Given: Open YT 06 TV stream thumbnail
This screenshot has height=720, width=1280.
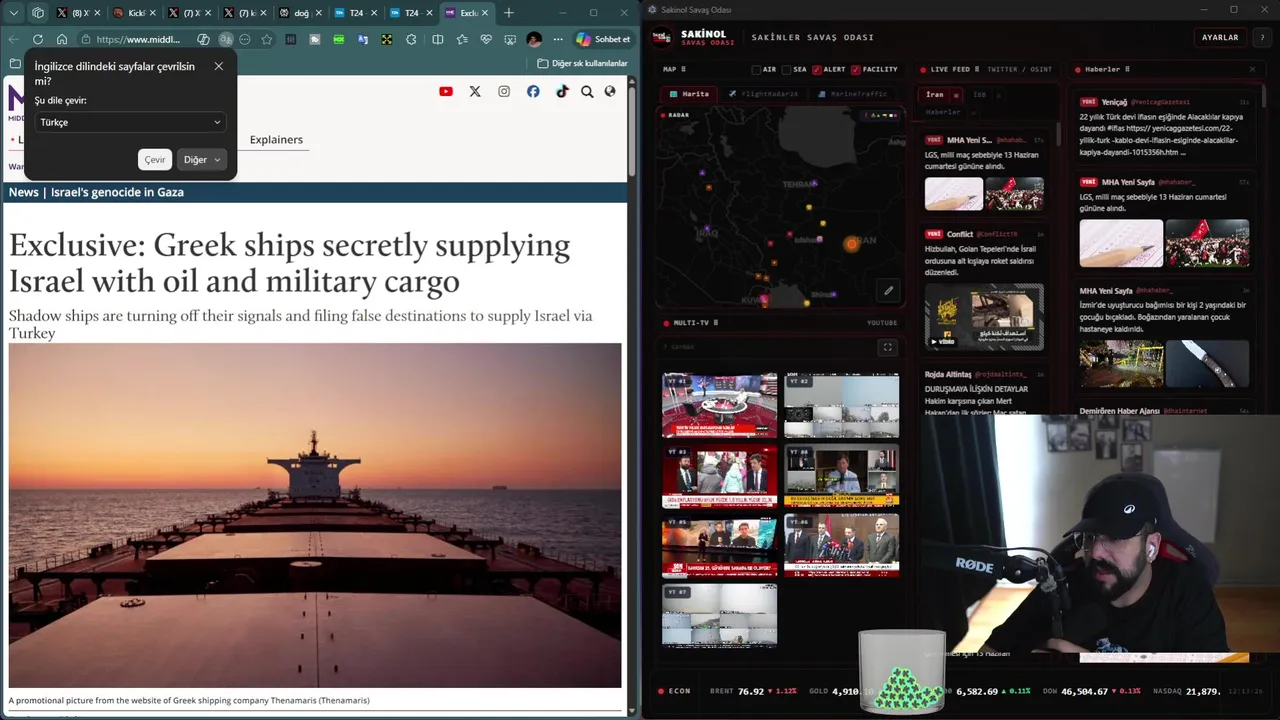Looking at the screenshot, I should pyautogui.click(x=841, y=546).
